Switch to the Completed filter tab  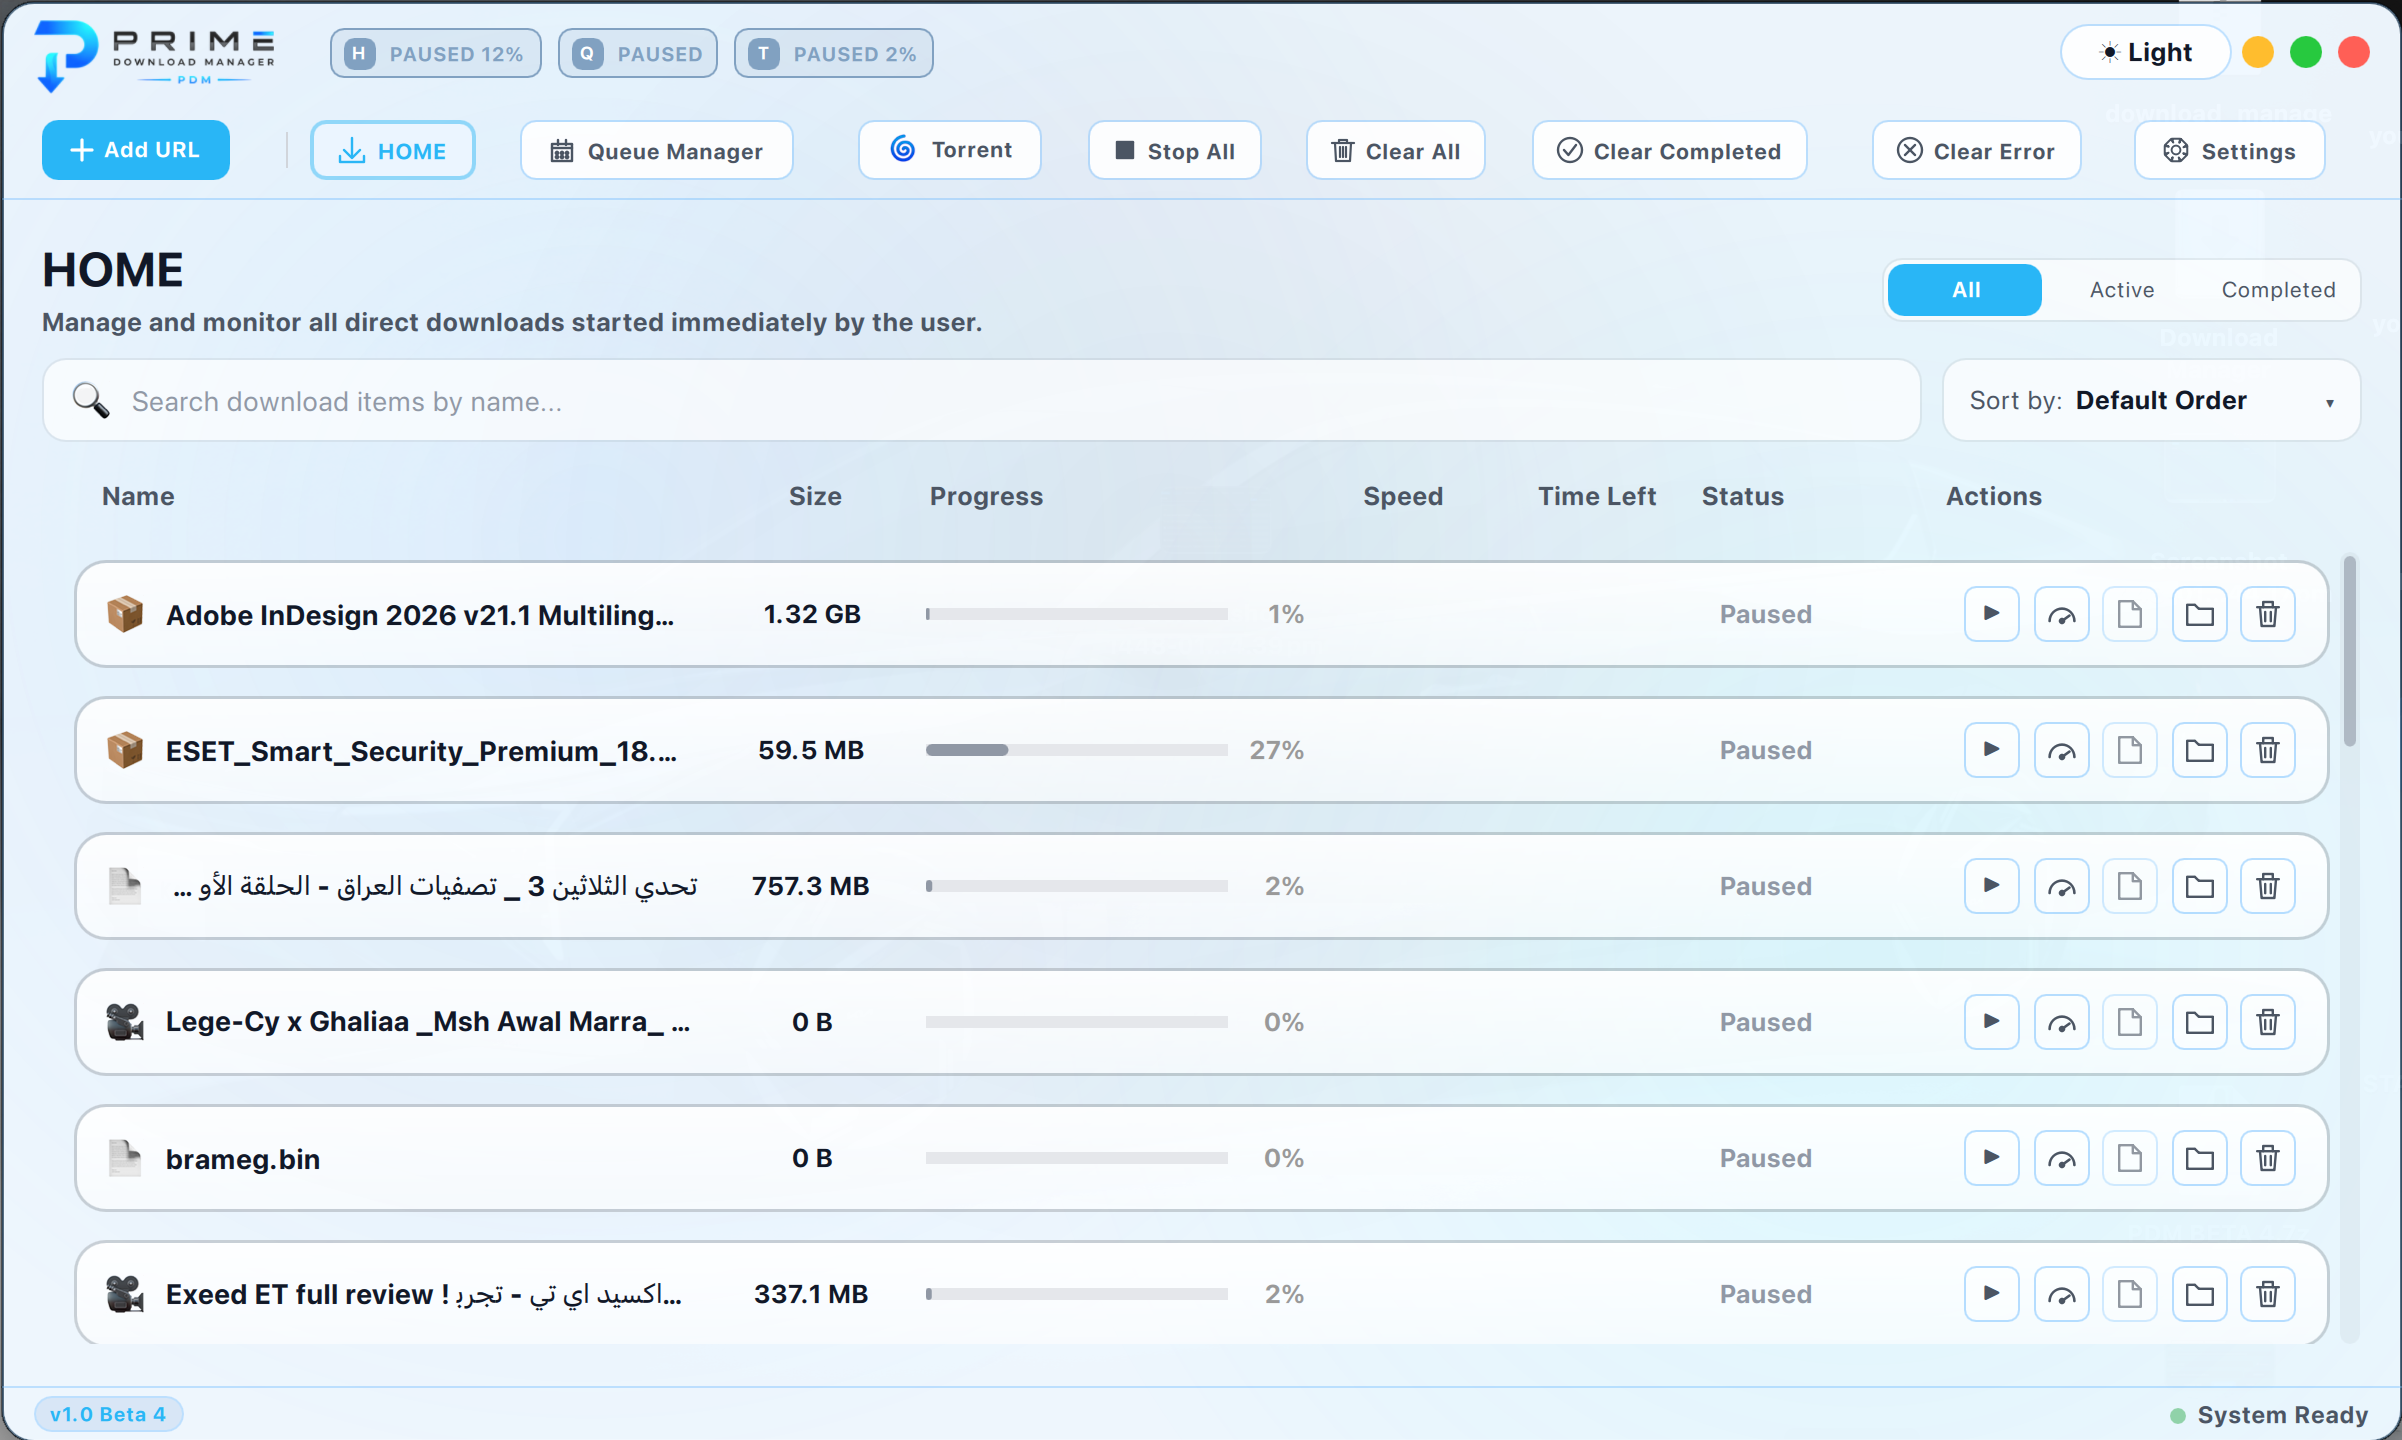pos(2278,290)
